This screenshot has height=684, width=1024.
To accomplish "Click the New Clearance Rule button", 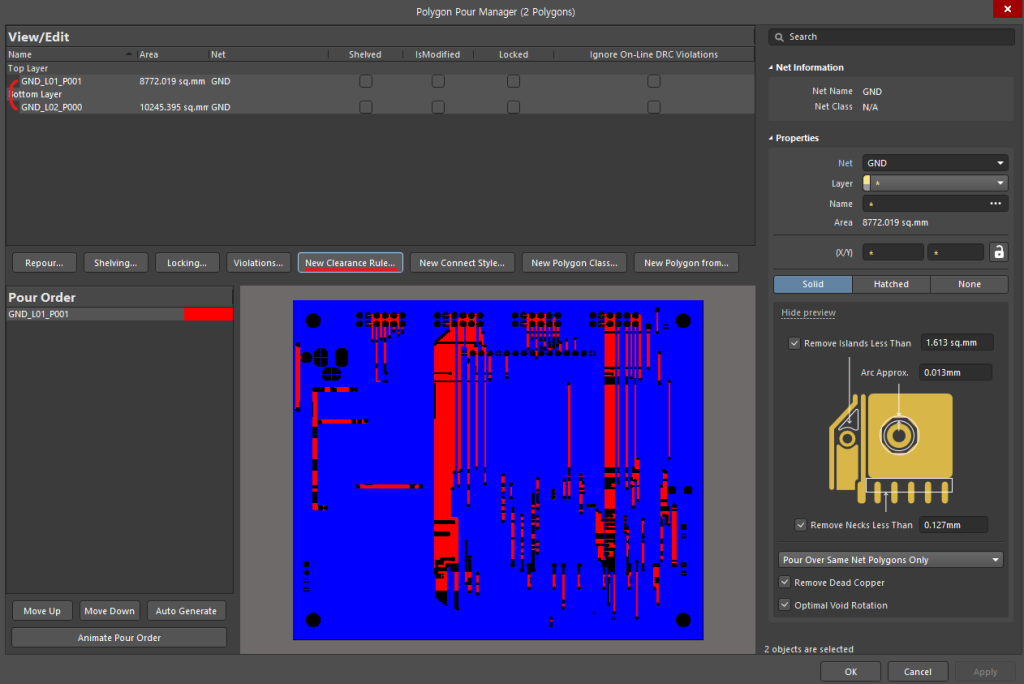I will [x=350, y=263].
